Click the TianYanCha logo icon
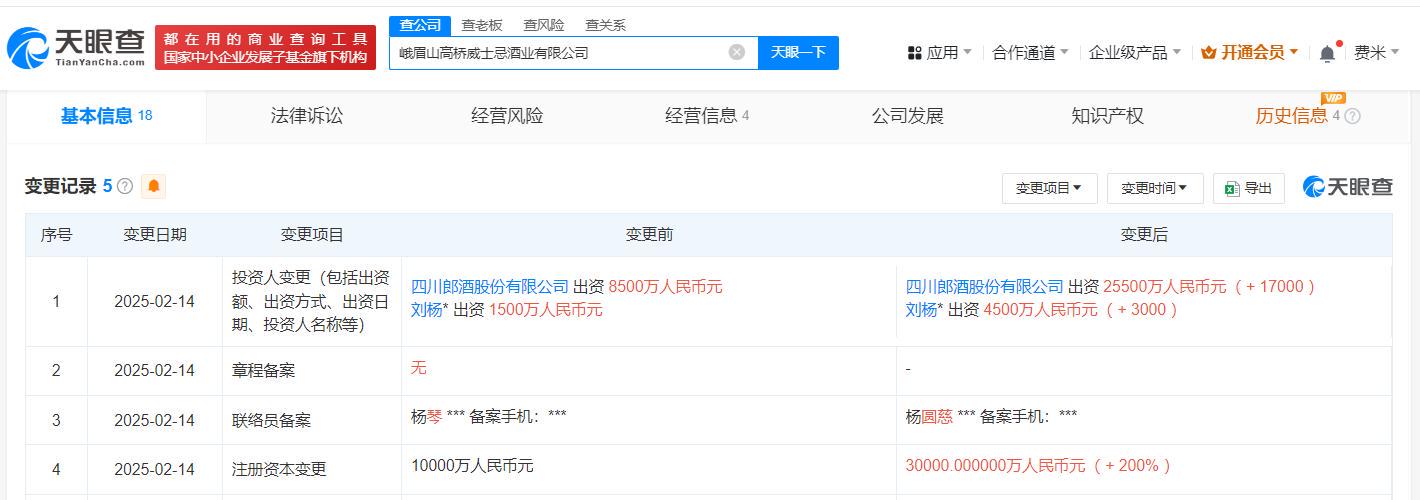 coord(27,47)
